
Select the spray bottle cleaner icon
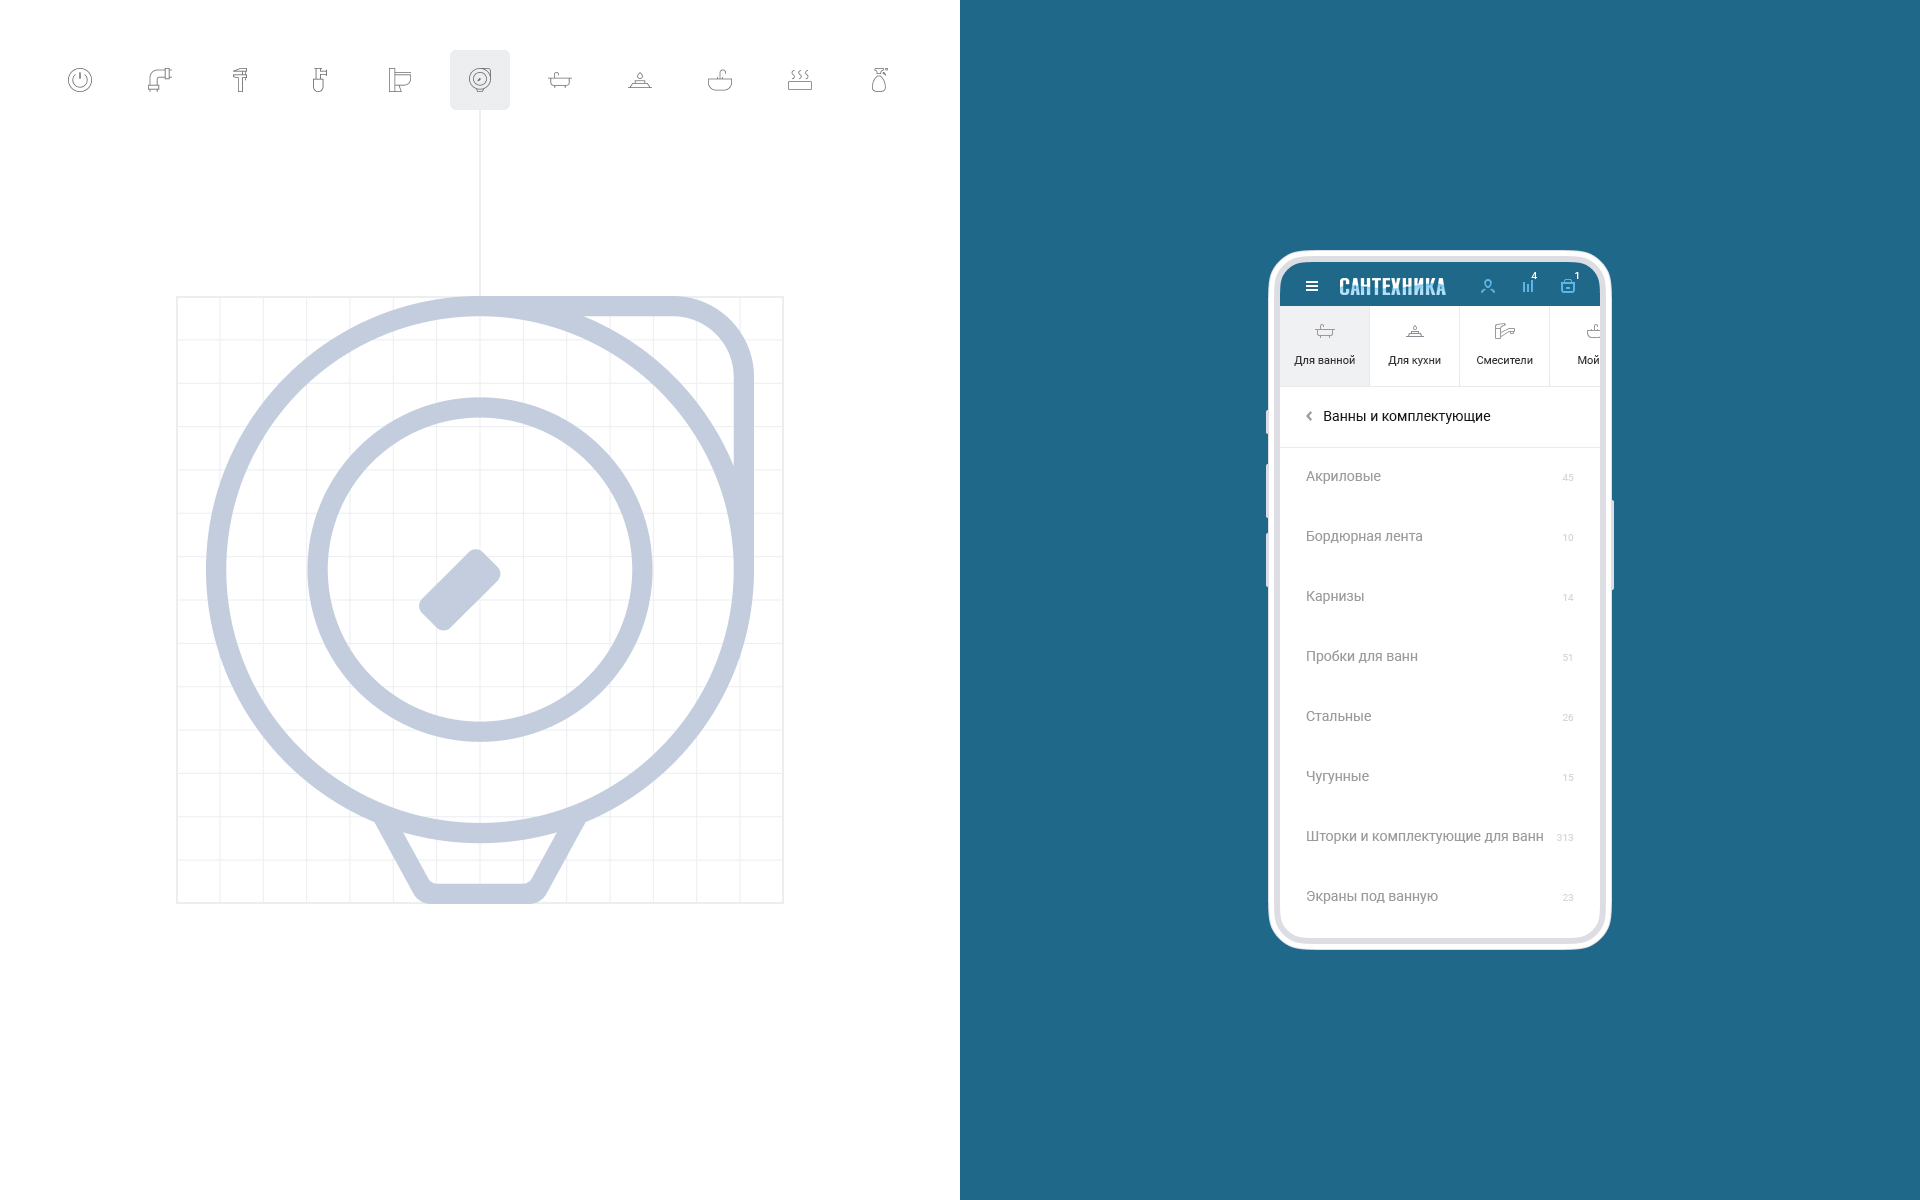coord(879,80)
